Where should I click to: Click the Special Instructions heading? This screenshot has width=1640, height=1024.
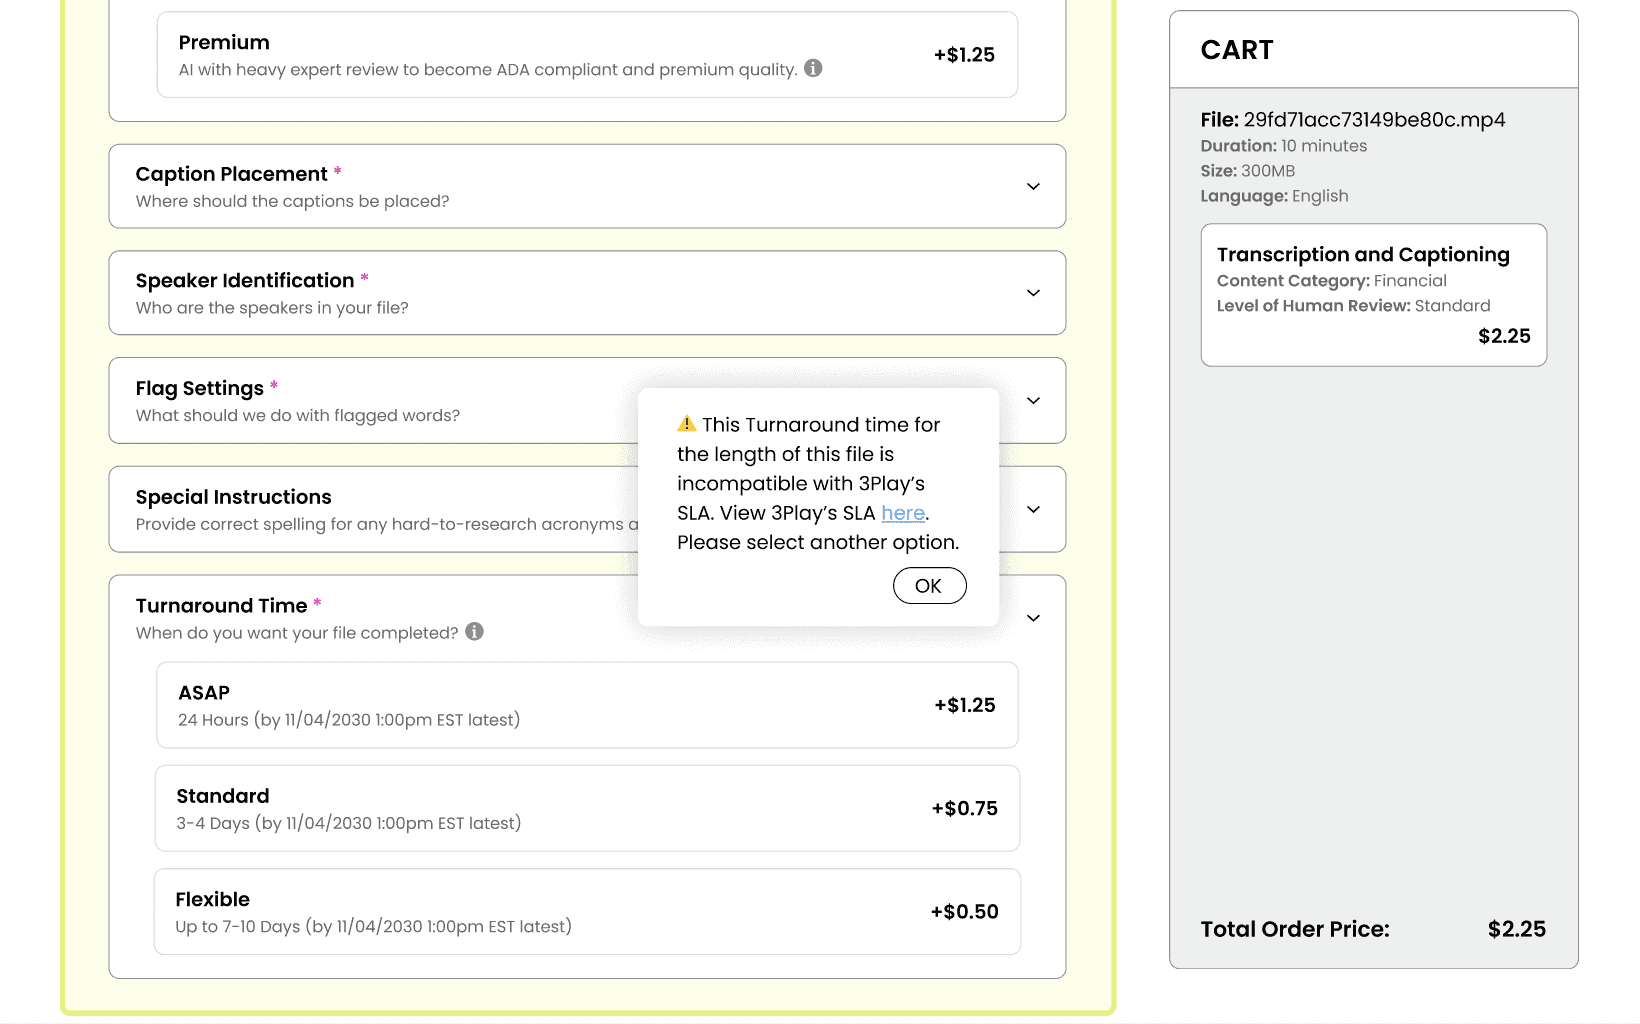[x=233, y=497]
